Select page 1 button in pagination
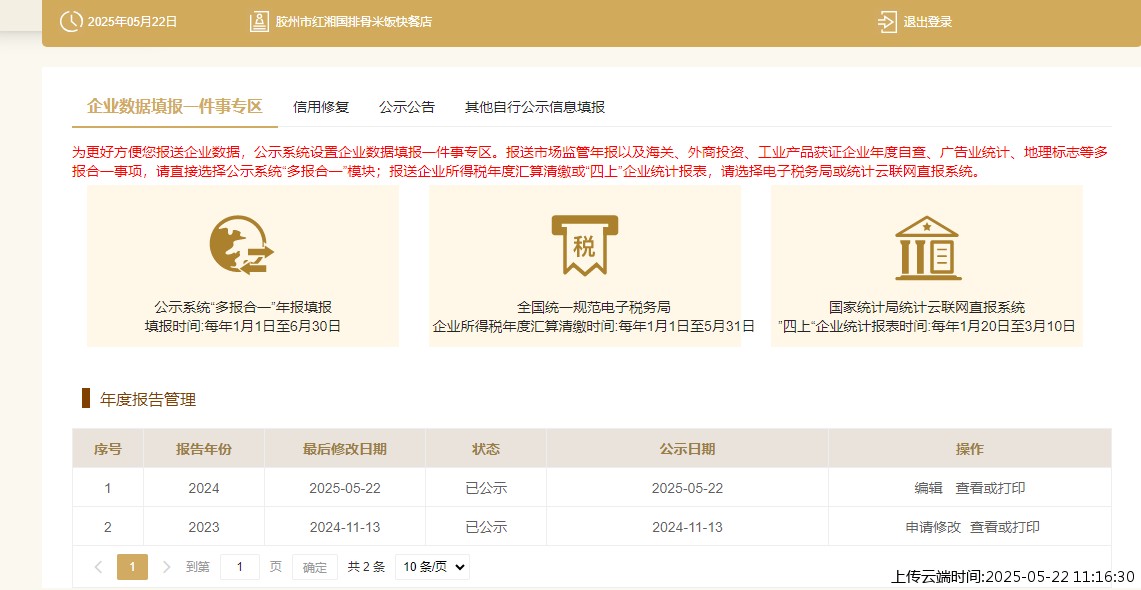Screen dimensions: 1141x590 132,567
